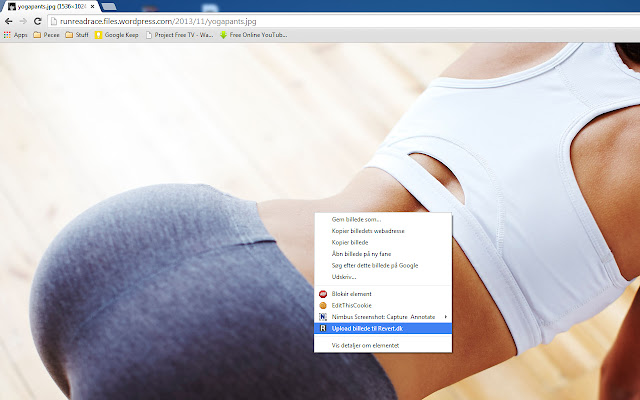
Task: Expand the Nimbus Screenshot submenu arrow
Action: click(446, 317)
